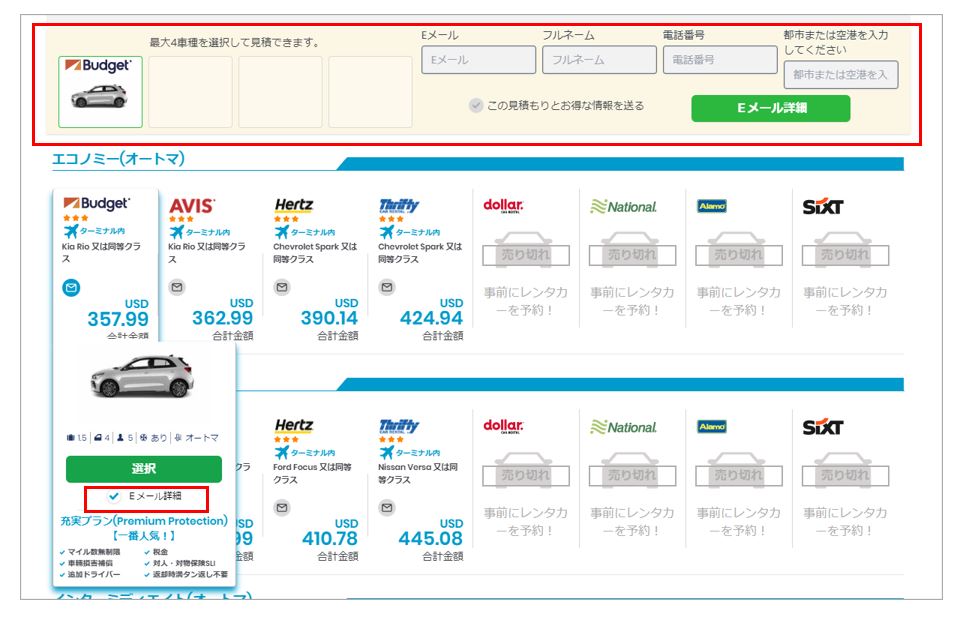Click the green 選択 button on the Budget card
Image resolution: width=967 pixels, height=623 pixels.
tap(144, 469)
